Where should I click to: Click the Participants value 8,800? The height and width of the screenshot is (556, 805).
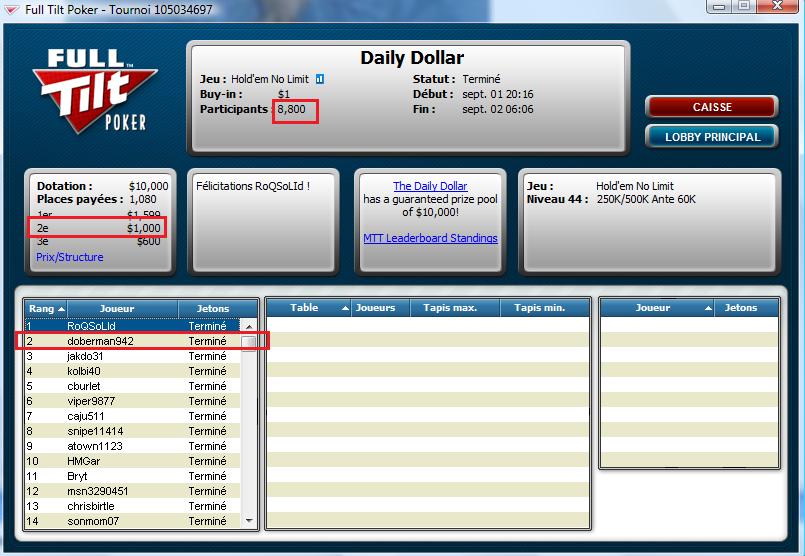292,109
